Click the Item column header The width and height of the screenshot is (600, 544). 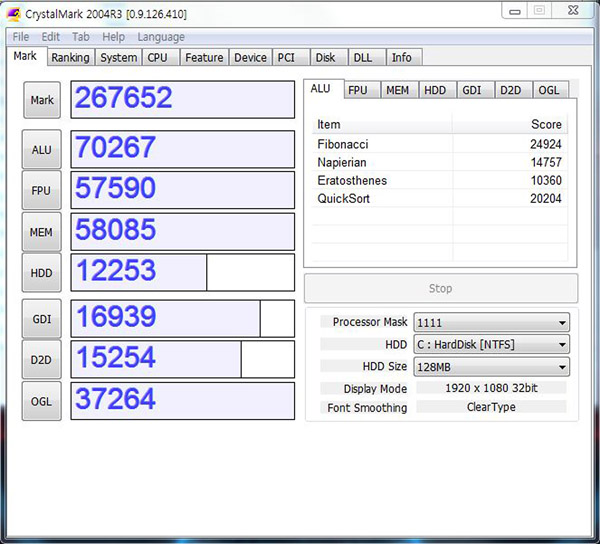click(382, 124)
